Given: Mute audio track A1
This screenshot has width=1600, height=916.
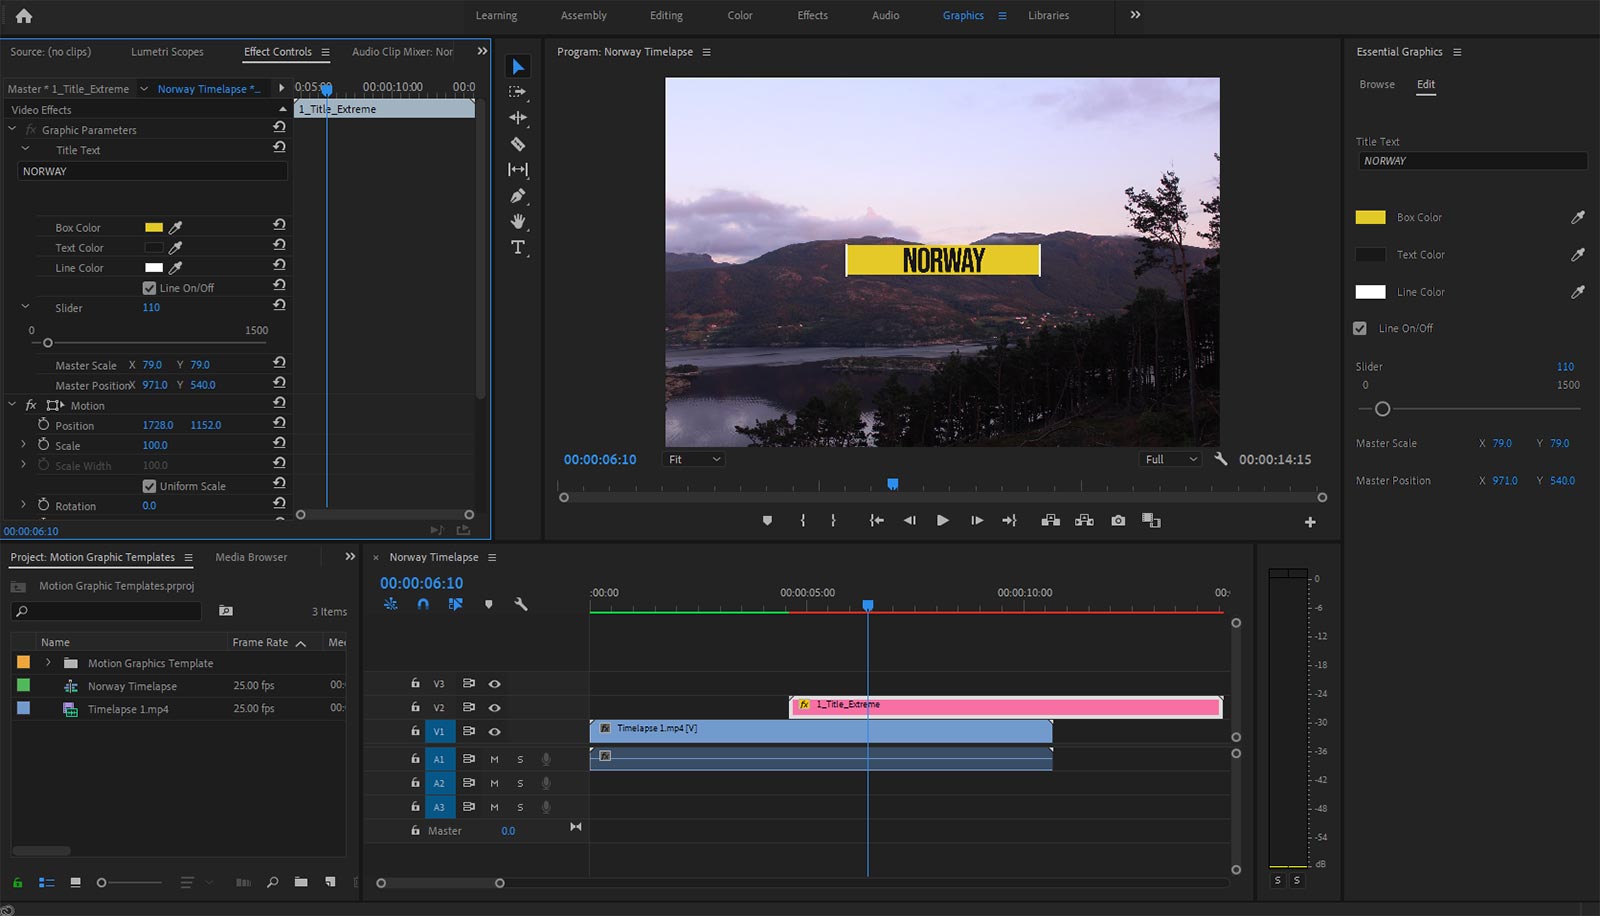Looking at the screenshot, I should coord(494,759).
